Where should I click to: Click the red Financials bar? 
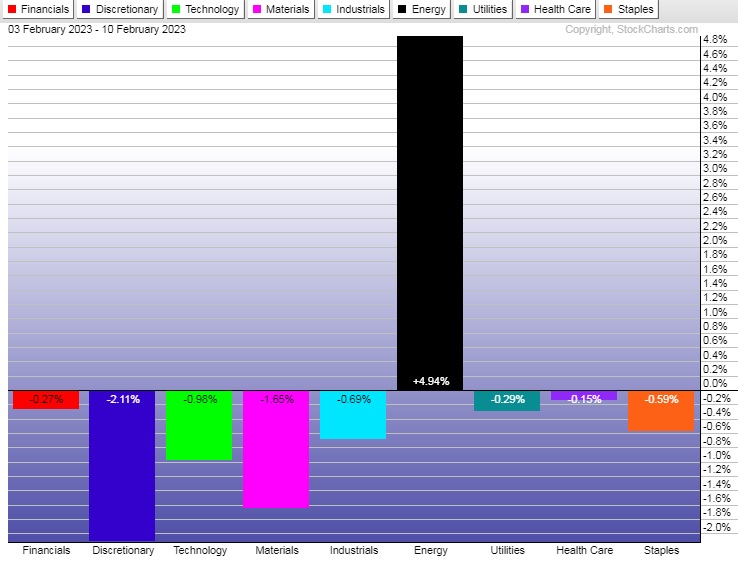(46, 400)
